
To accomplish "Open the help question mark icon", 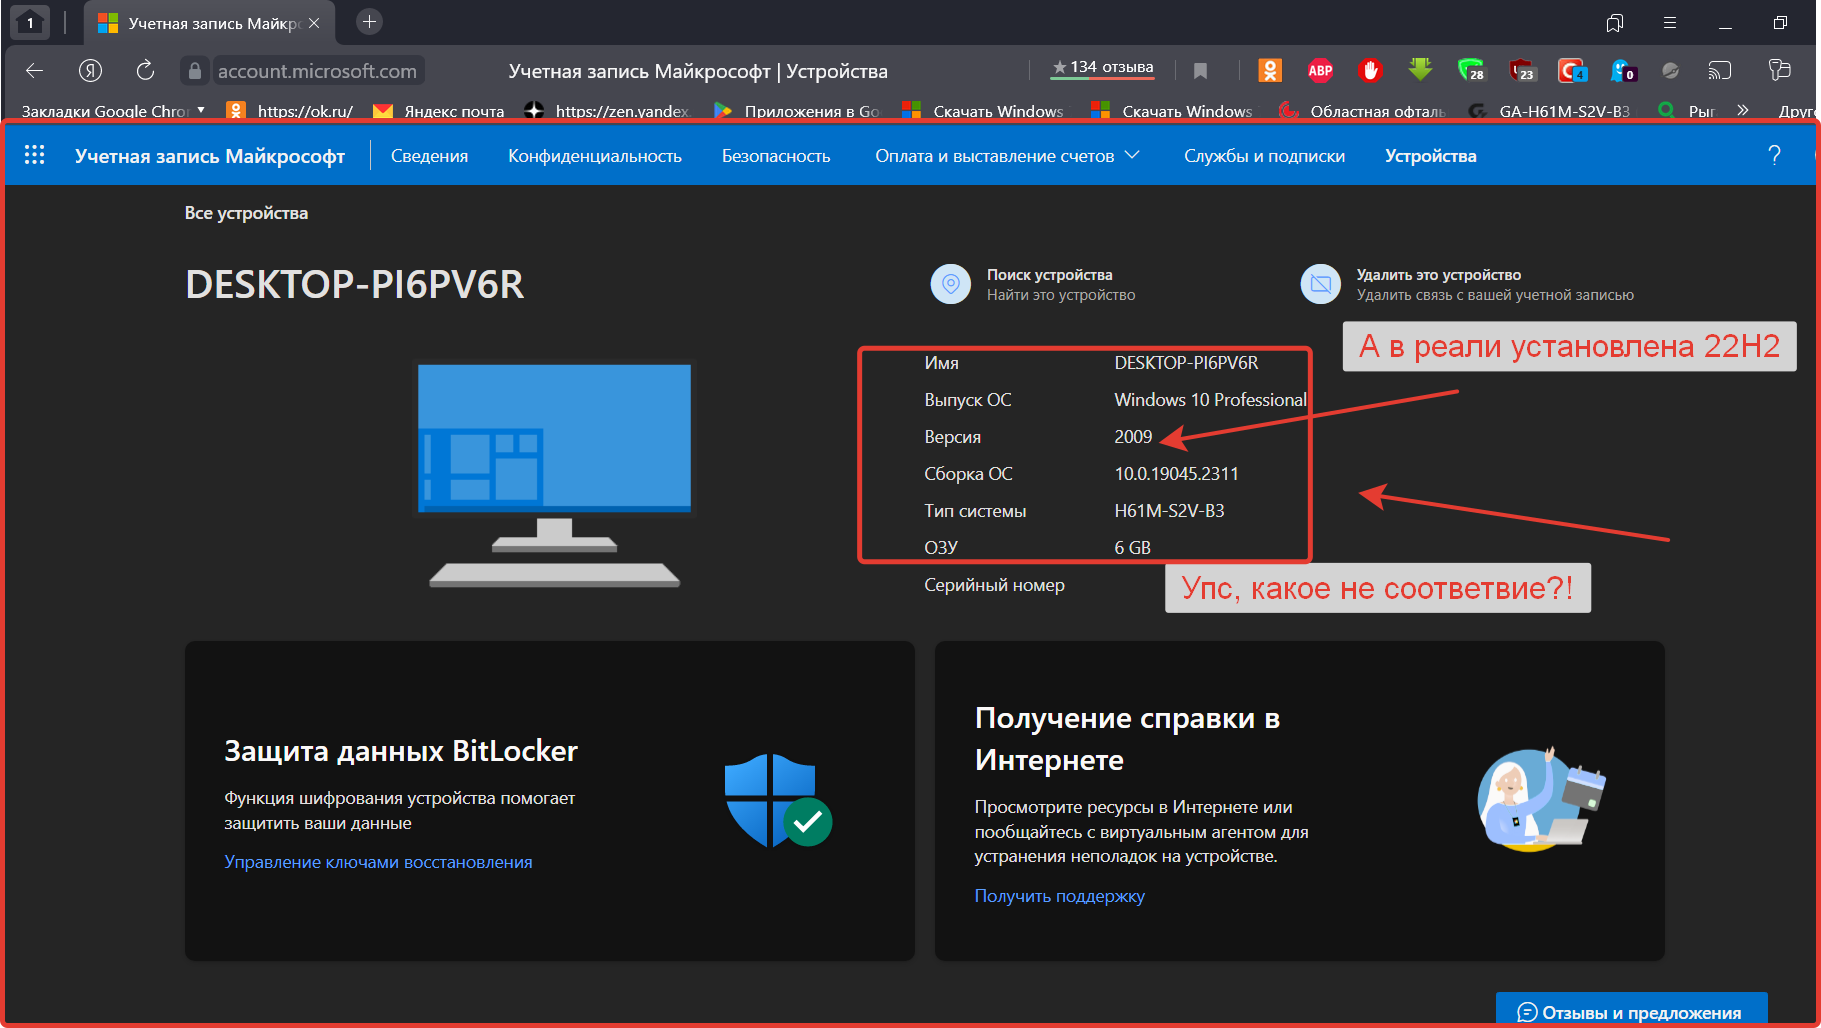I will tap(1774, 155).
